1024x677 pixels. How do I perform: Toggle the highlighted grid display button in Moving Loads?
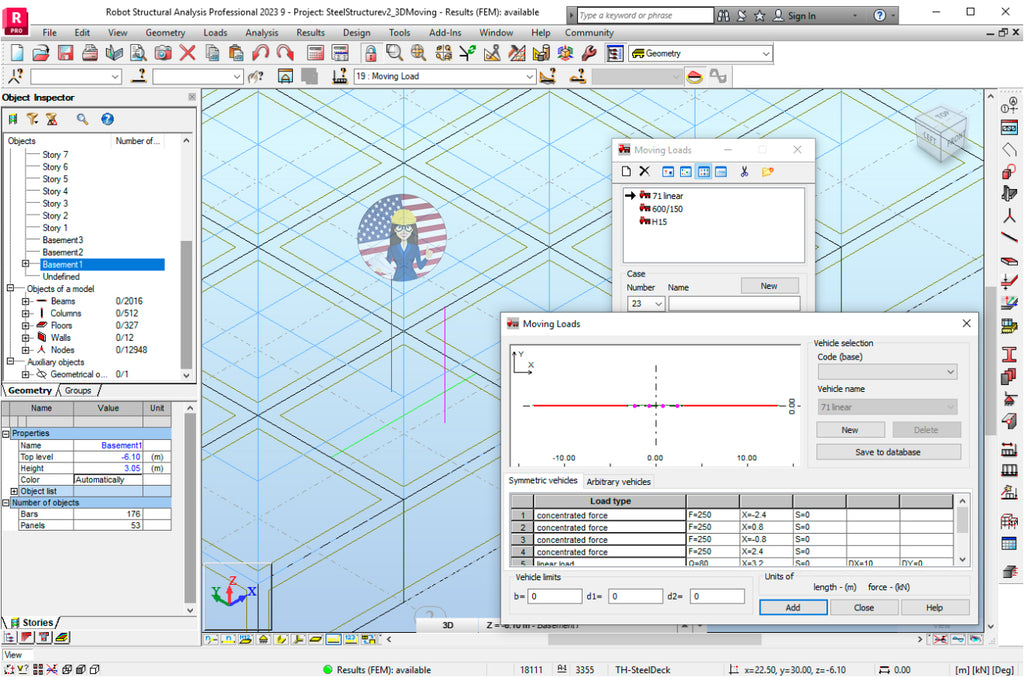[704, 171]
